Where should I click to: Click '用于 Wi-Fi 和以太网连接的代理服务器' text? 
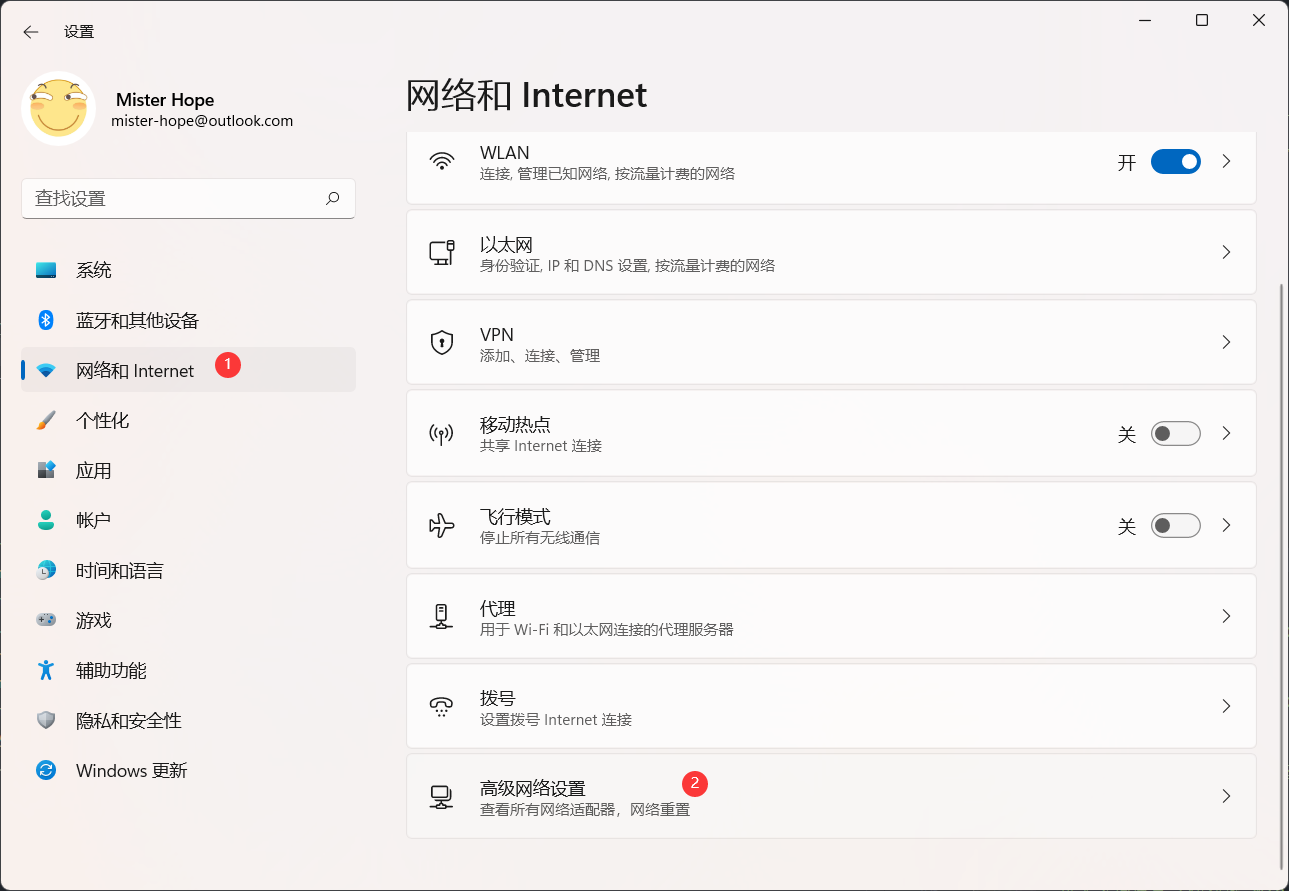point(607,630)
